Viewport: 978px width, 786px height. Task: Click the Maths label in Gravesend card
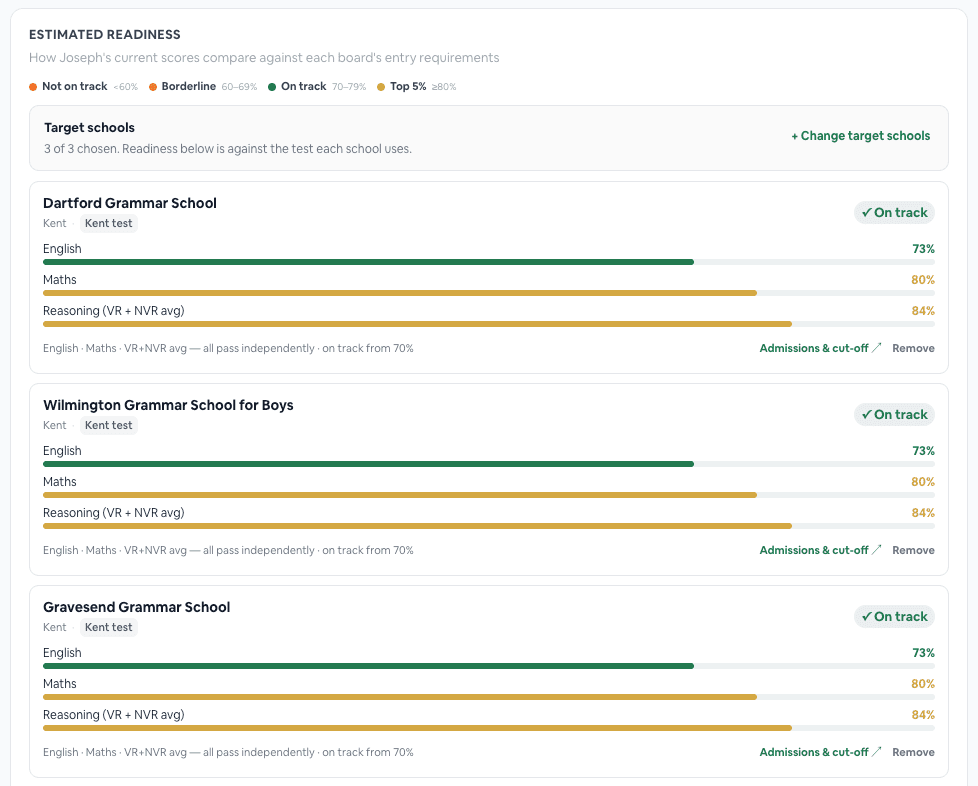(x=60, y=684)
